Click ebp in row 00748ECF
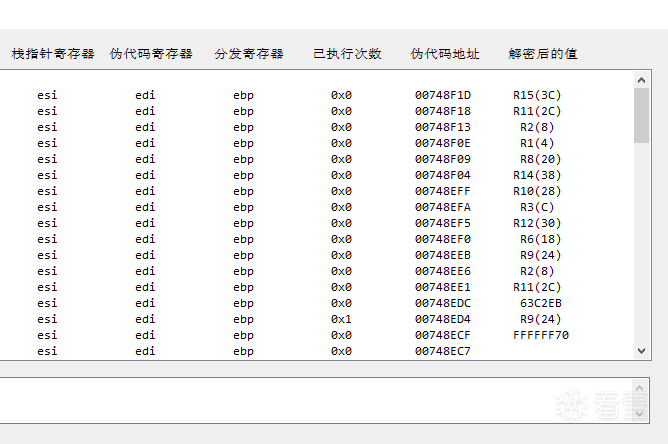 pos(243,336)
